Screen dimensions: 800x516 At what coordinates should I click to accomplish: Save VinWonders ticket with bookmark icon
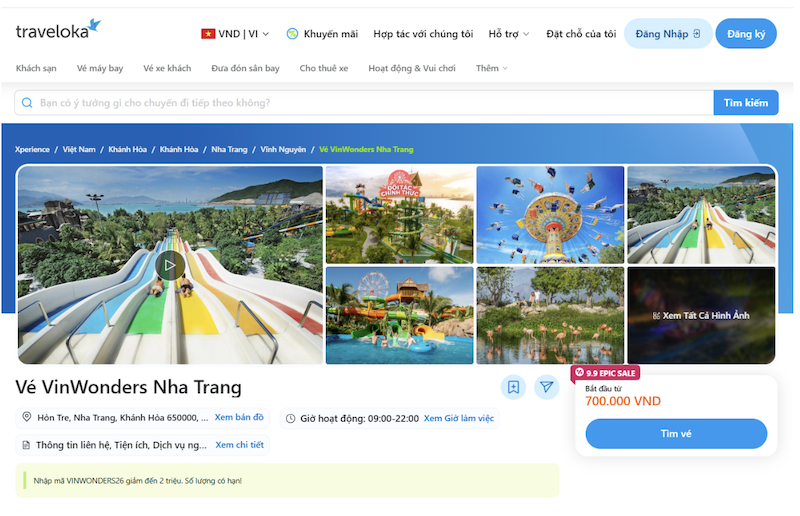point(513,387)
